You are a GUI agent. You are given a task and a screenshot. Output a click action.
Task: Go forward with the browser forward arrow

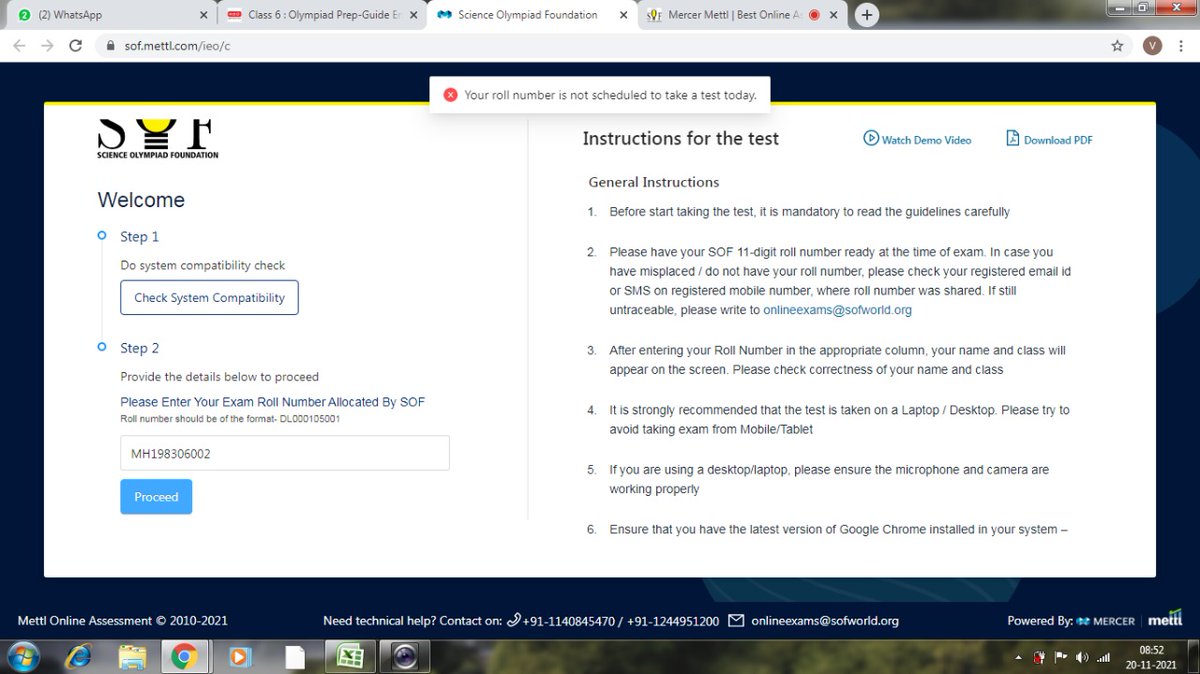coord(47,46)
